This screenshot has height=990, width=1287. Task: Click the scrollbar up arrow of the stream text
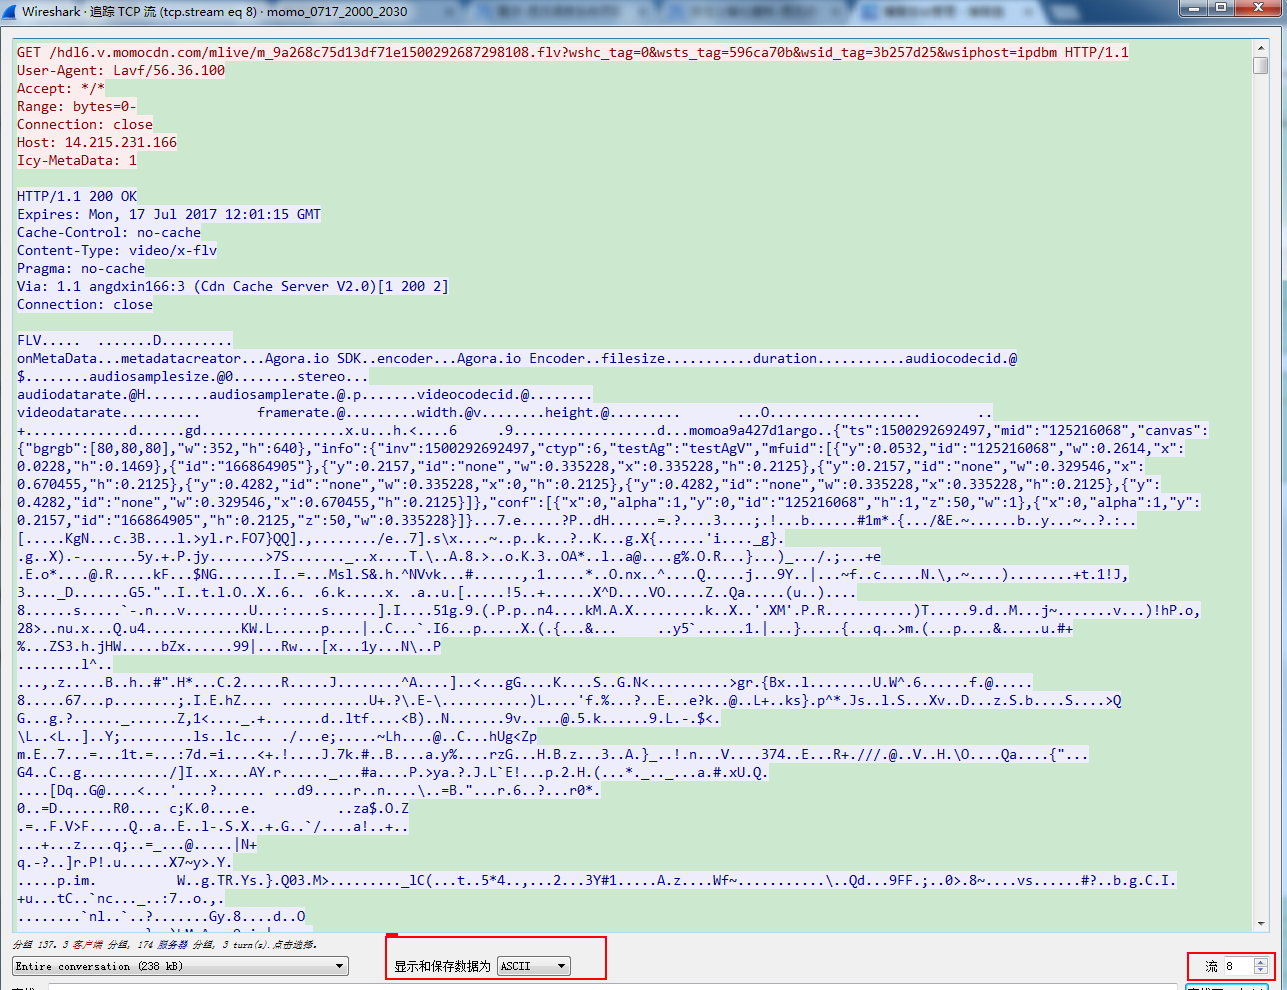point(1261,49)
